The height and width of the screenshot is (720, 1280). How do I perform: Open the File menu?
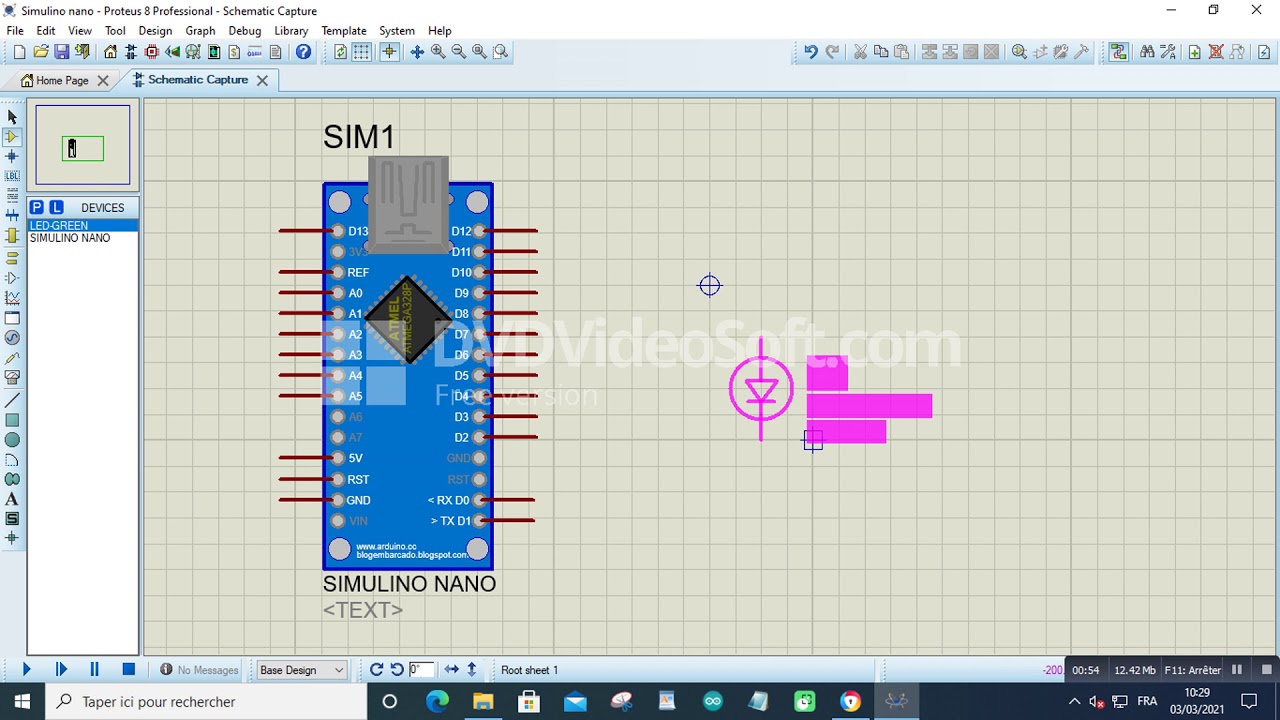15,31
